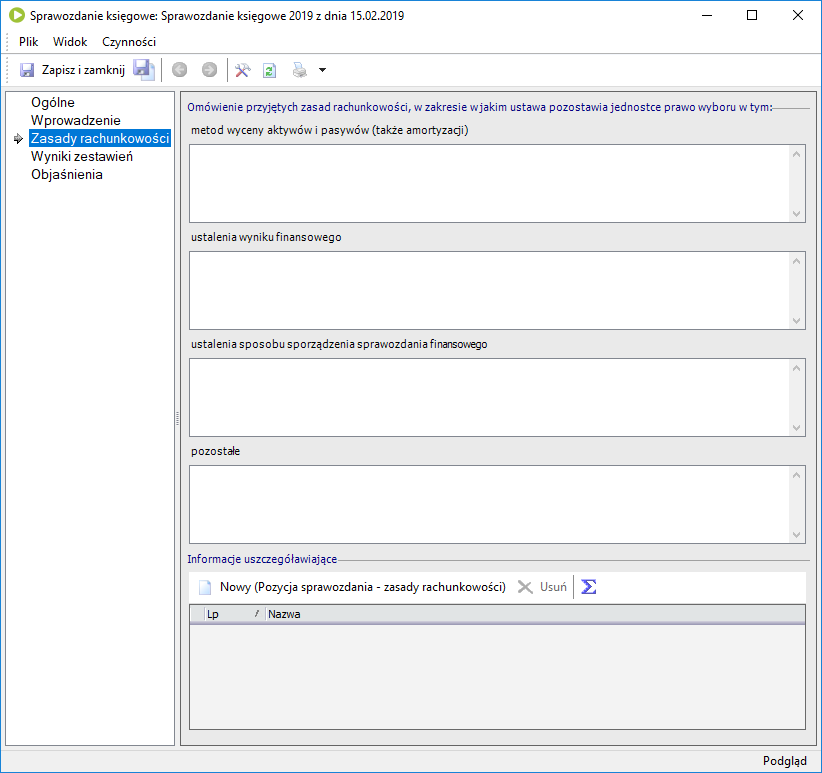Screen dimensions: 822x773
Task: Click the save-all floppy disks icon
Action: pos(144,70)
